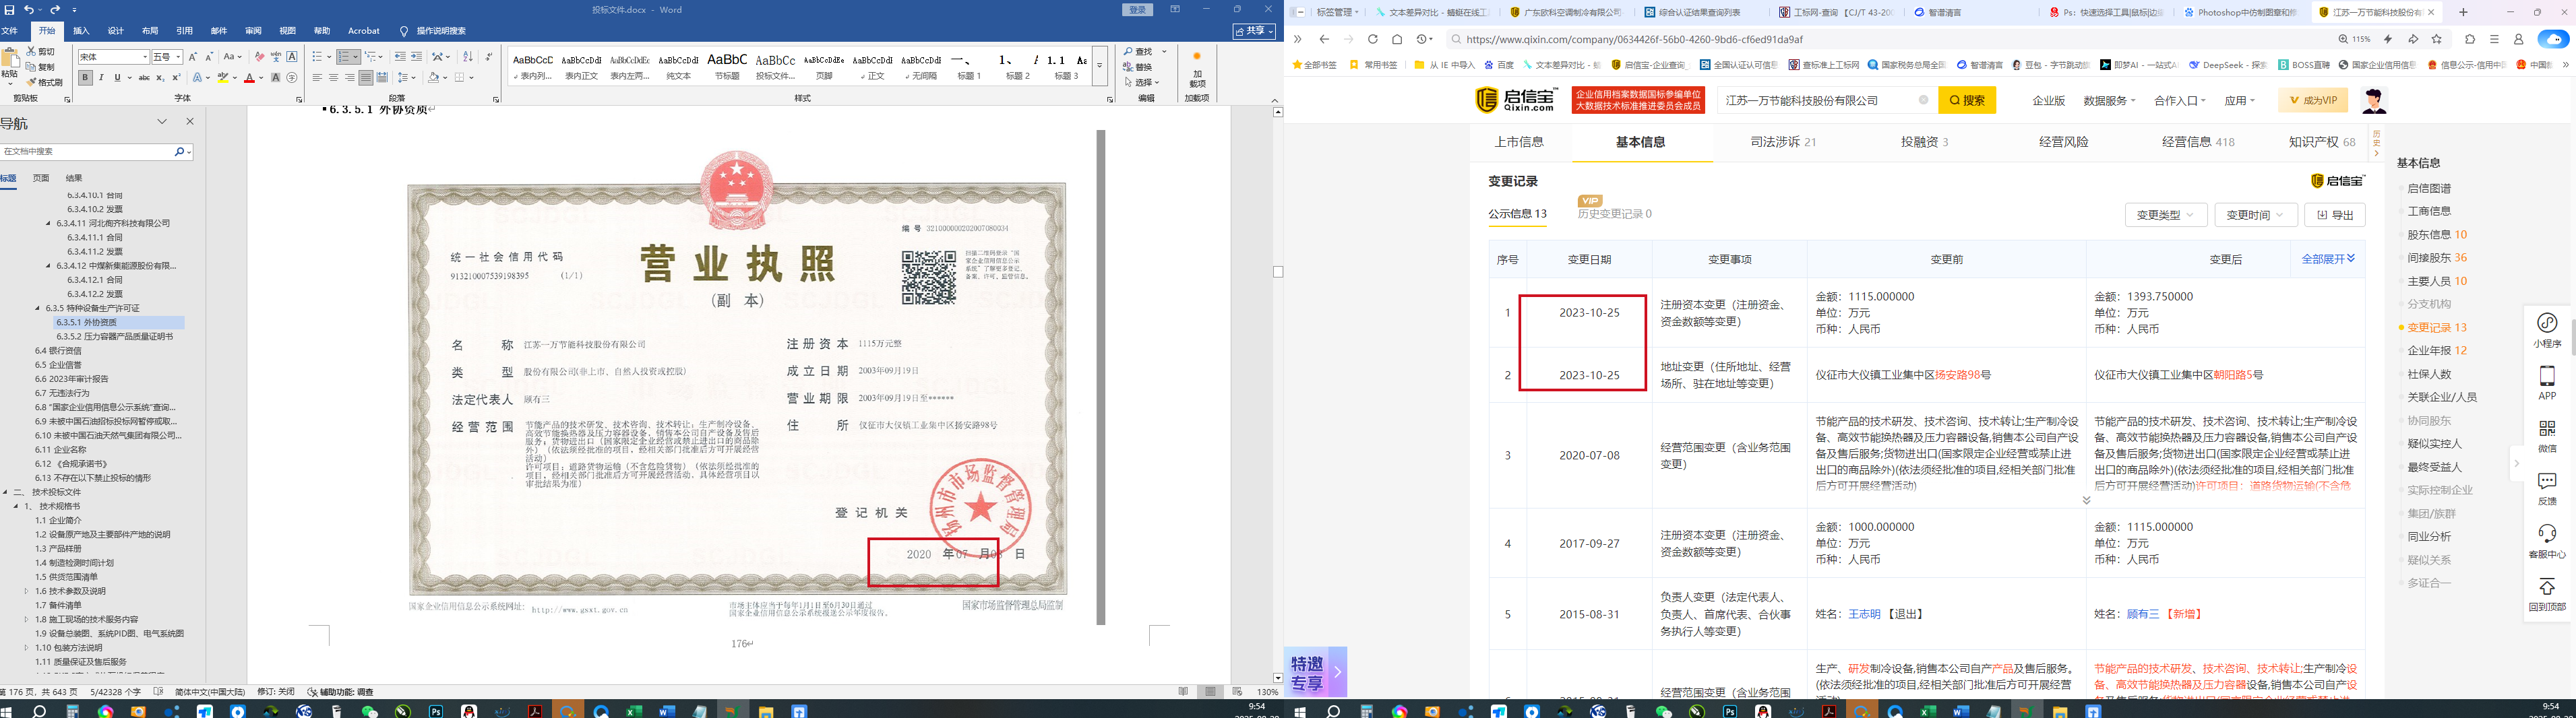Viewport: 2576px width, 718px height.
Task: Click 回到顶部 back-to-top icon
Action: [x=2547, y=594]
